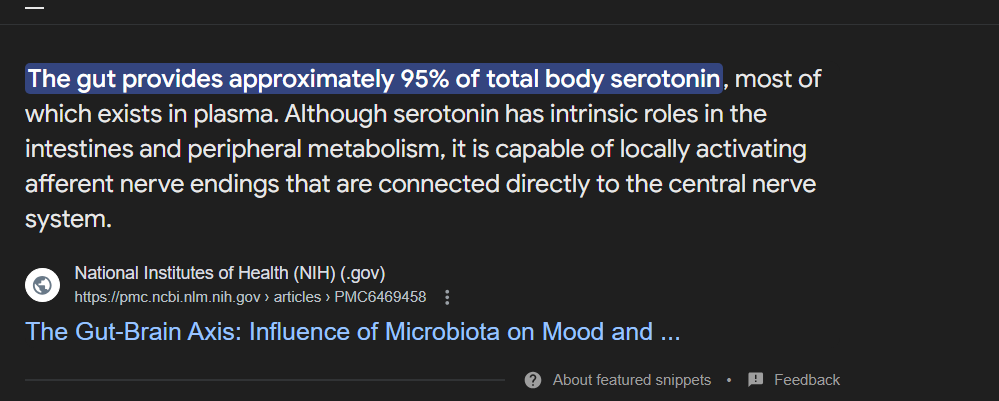Click the highlighted 95% serotonin sentence
The height and width of the screenshot is (401, 999).
point(374,79)
